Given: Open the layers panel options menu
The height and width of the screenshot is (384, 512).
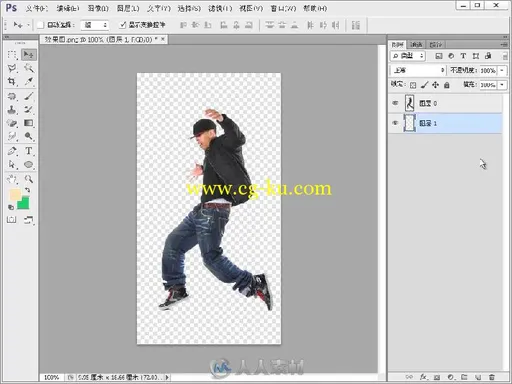Looking at the screenshot, I should pos(504,44).
